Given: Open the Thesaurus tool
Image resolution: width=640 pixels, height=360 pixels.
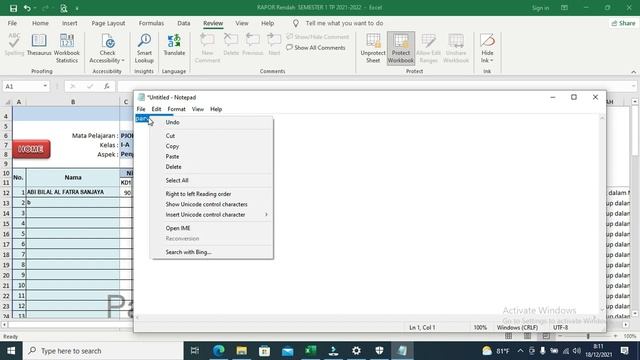Looking at the screenshot, I should point(39,45).
